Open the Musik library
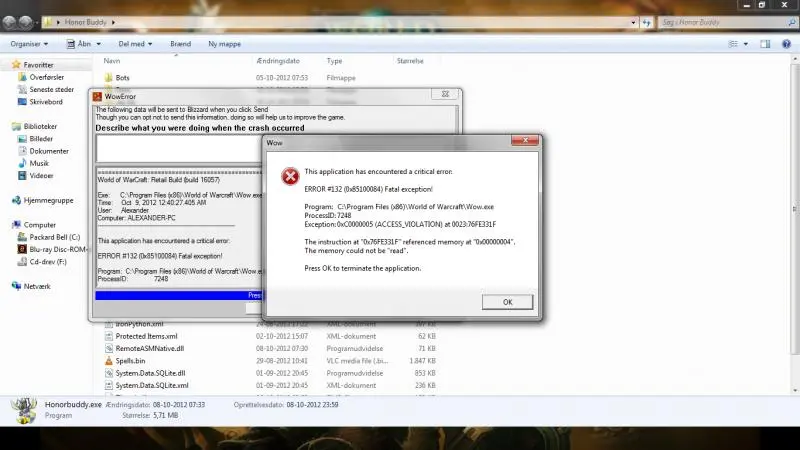800x450 pixels. pyautogui.click(x=39, y=163)
